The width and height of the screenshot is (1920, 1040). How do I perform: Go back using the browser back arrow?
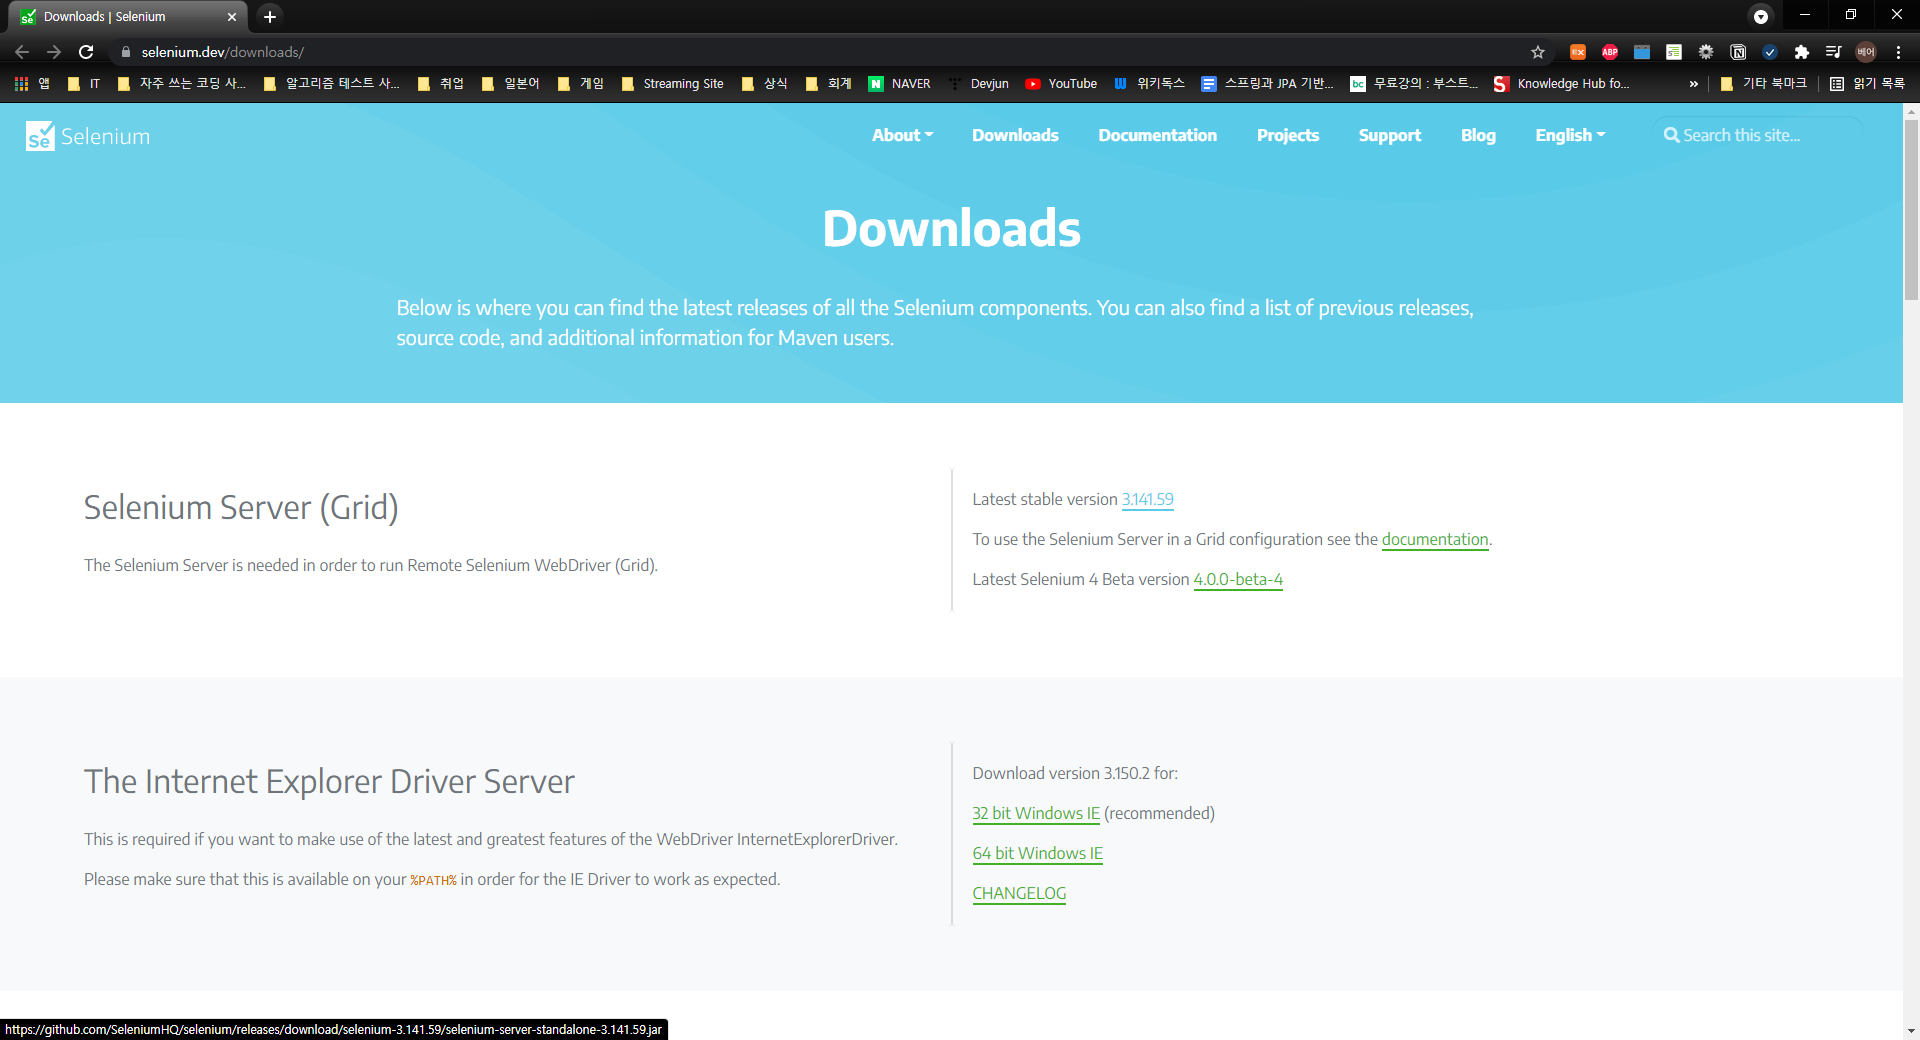pos(22,52)
